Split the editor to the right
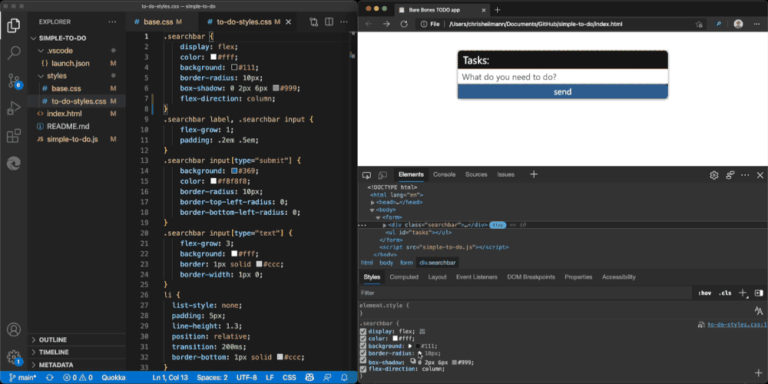768x384 pixels. tap(329, 22)
